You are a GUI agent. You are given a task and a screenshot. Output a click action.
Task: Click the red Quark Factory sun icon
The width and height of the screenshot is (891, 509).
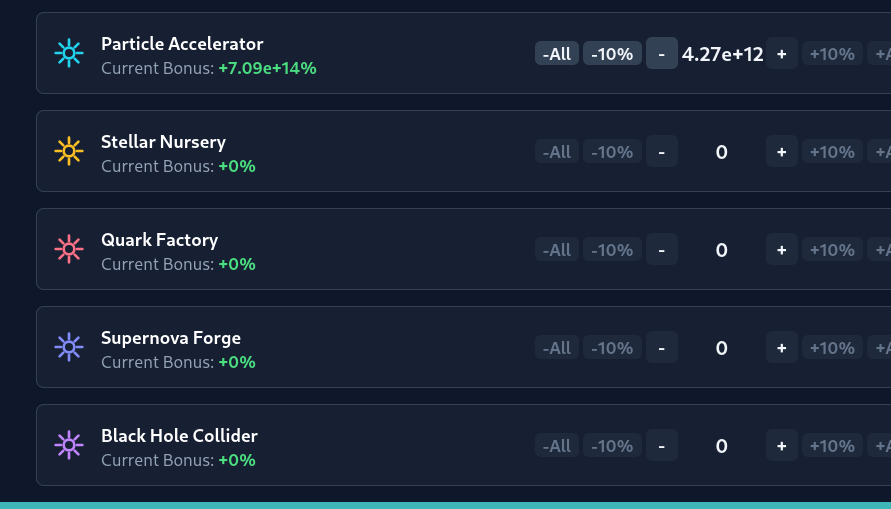(68, 249)
